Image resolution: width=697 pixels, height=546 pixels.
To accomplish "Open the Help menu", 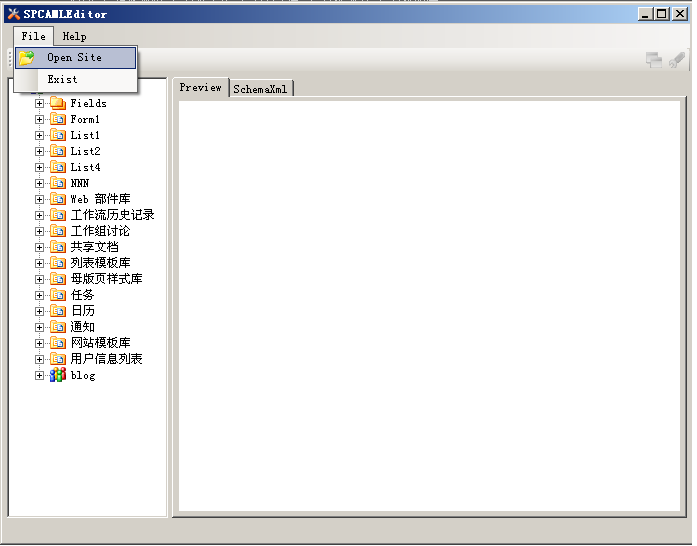I will [x=74, y=36].
